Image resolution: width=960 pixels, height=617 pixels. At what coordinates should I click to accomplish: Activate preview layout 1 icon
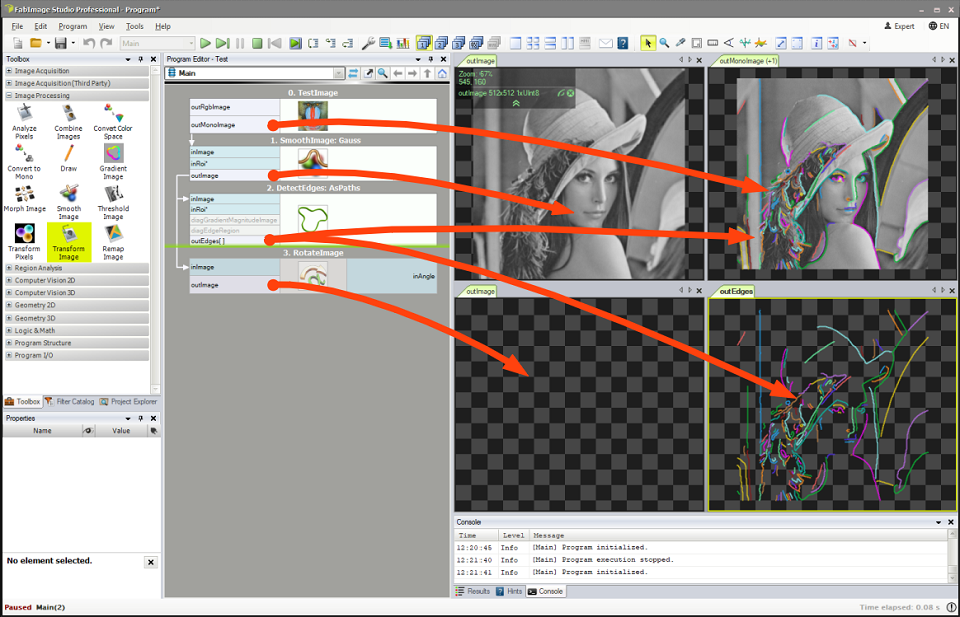(x=424, y=43)
